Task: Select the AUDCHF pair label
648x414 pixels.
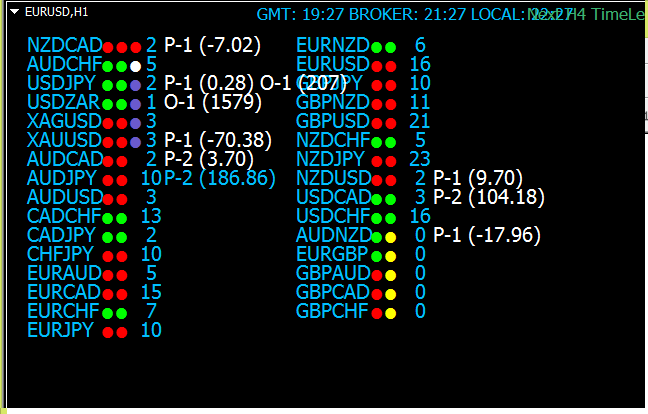Action: click(64, 64)
